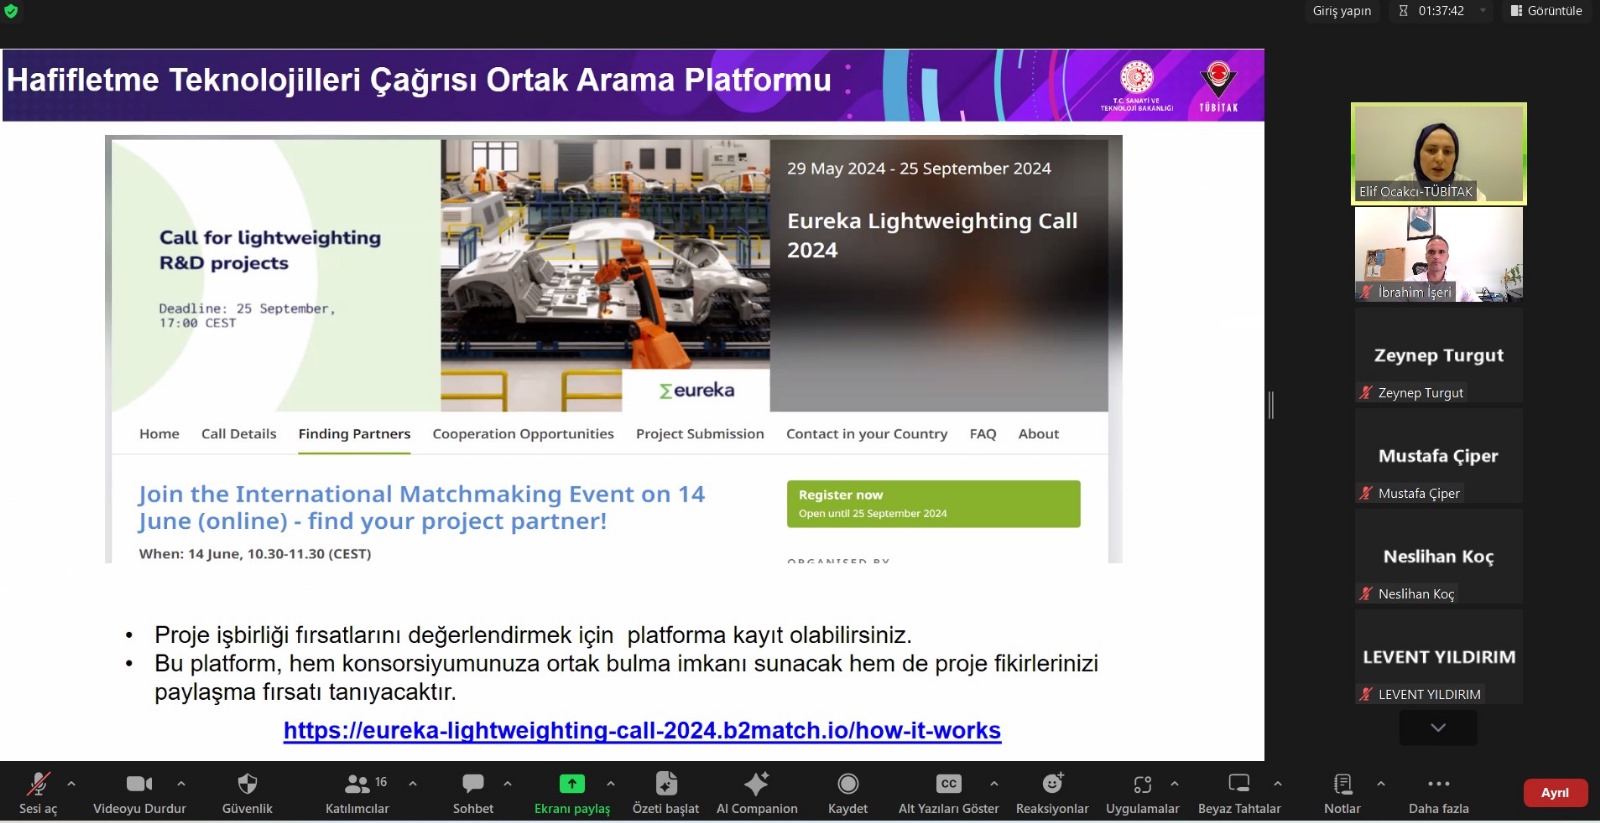
Task: Click Join the International Matchmaking Event heading
Action: point(421,507)
